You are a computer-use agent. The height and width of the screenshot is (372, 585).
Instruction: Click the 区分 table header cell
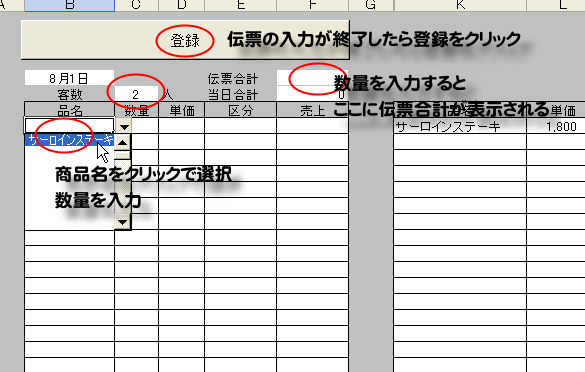pos(240,110)
